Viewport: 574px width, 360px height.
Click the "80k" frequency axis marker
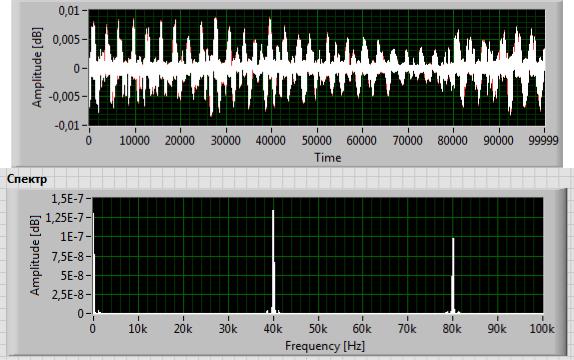tap(452, 329)
